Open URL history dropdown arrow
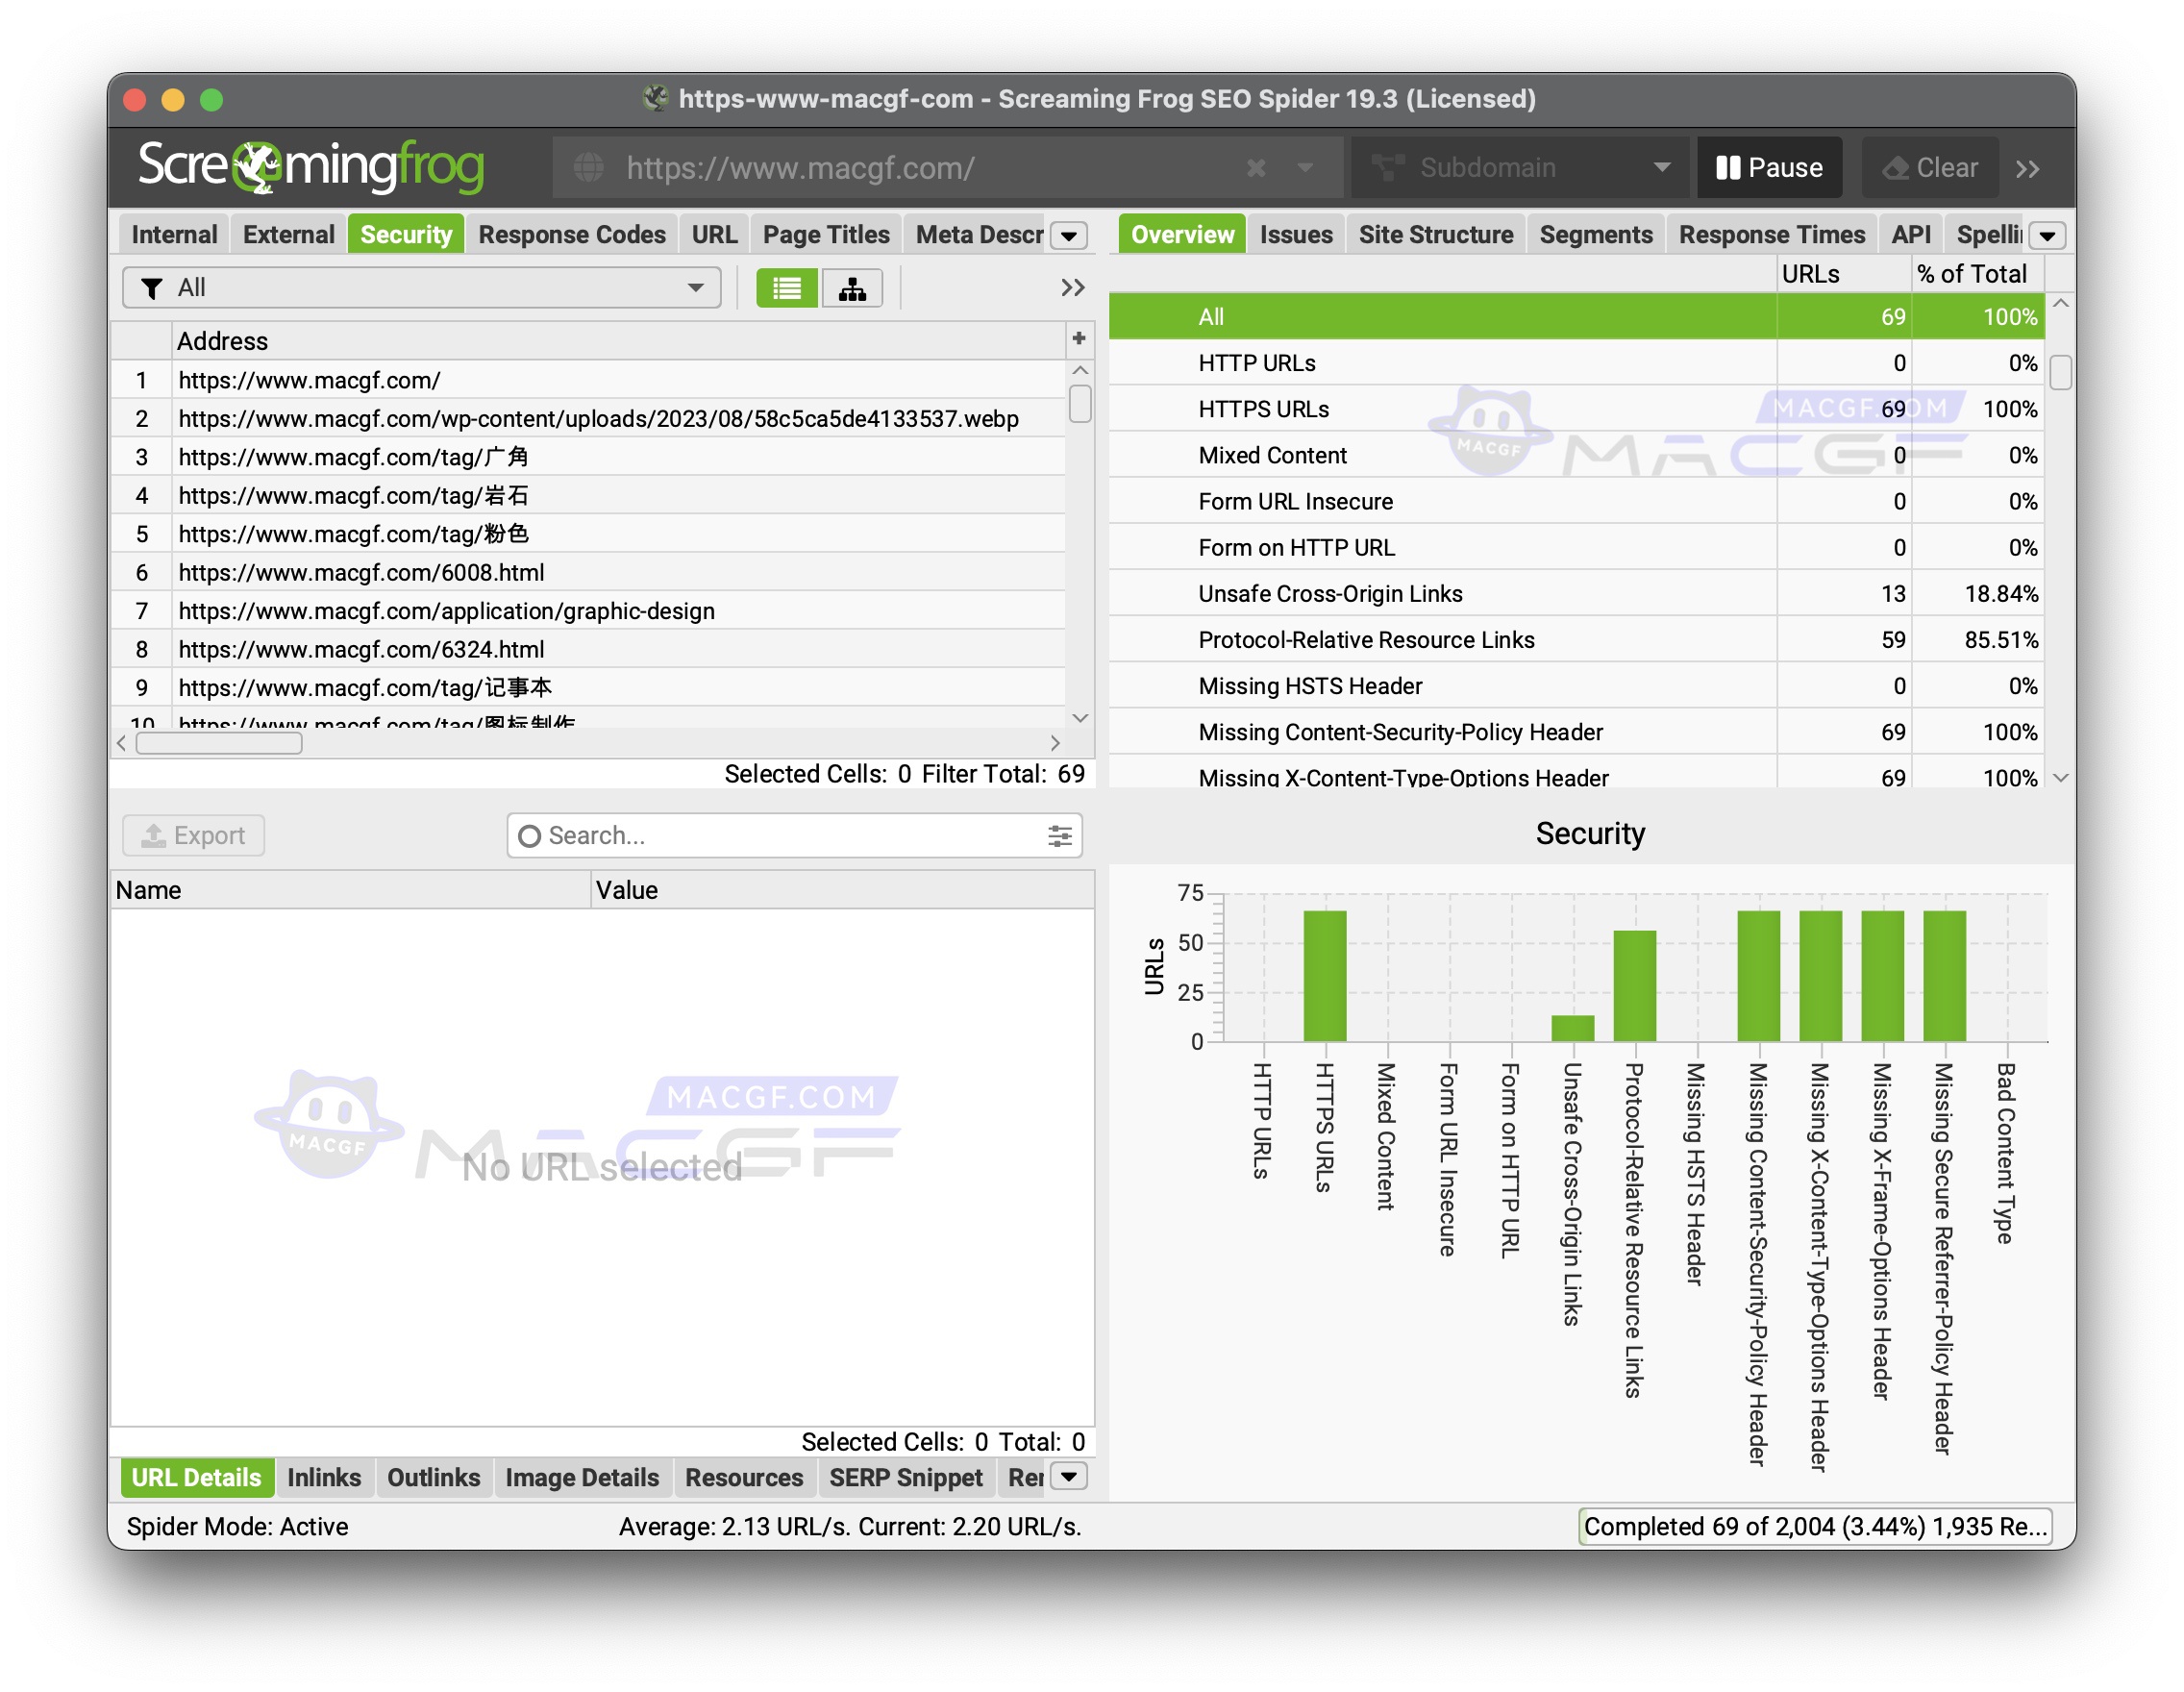 [x=1305, y=167]
